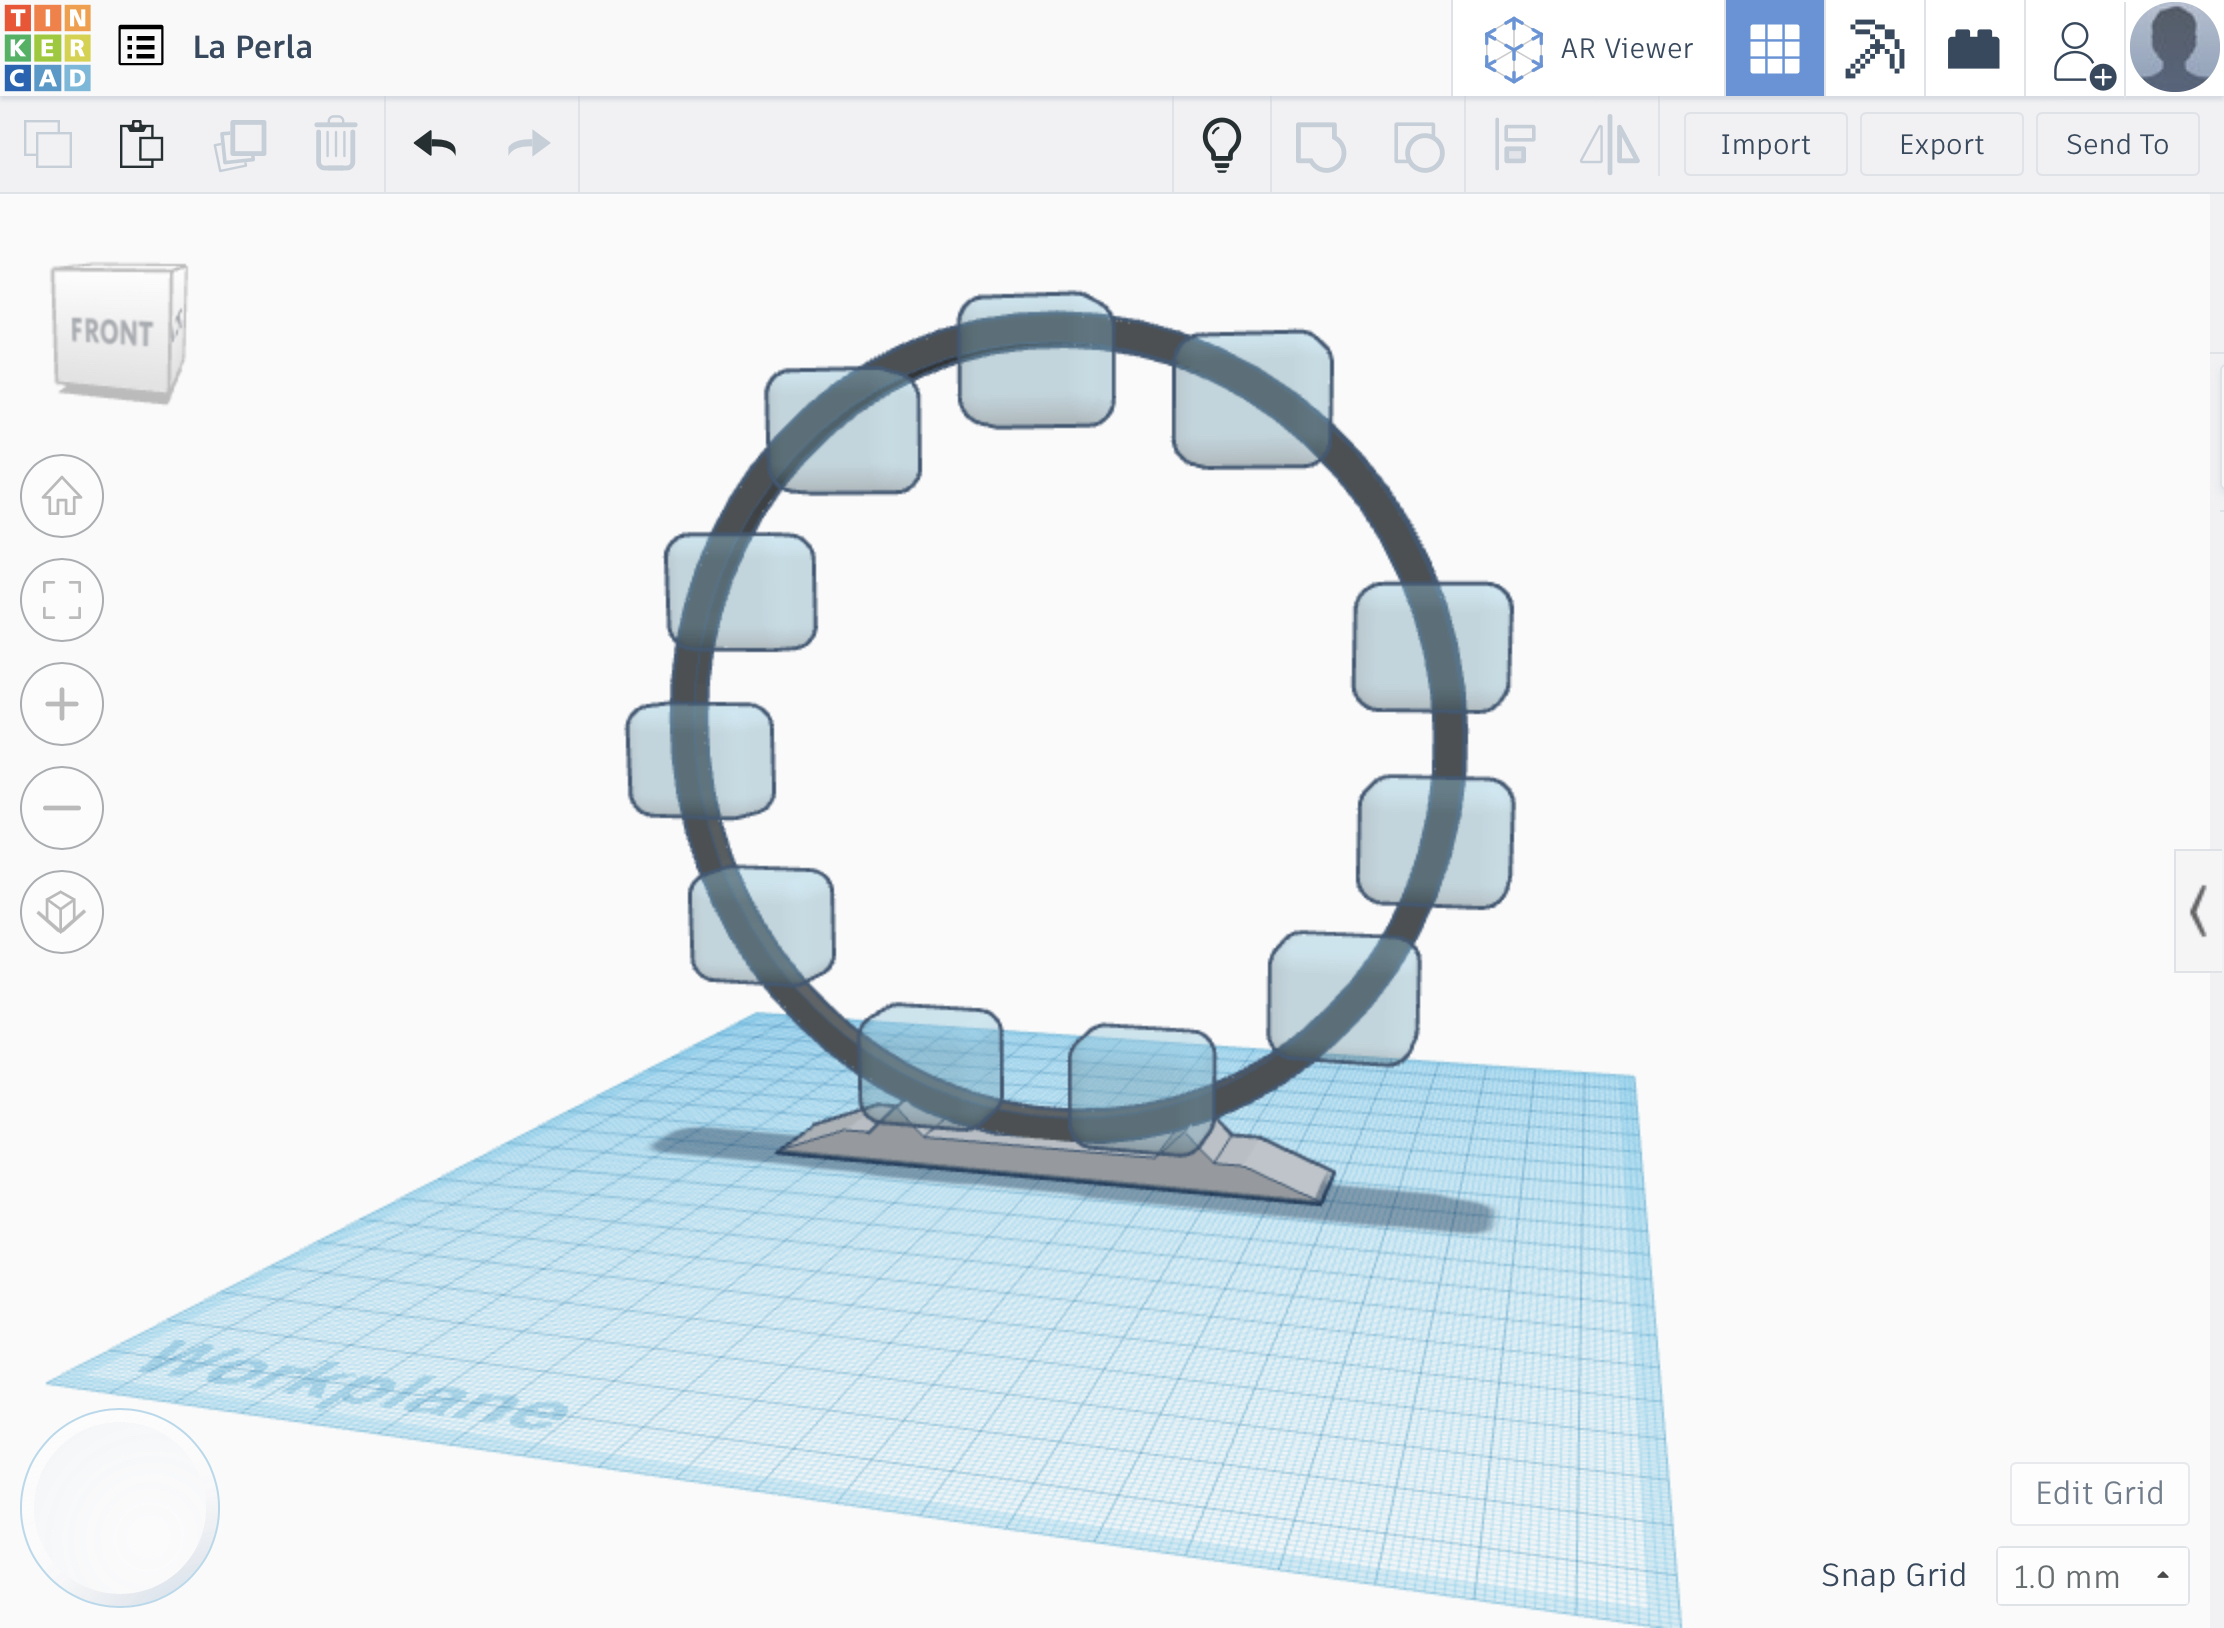Click the Ungroup shapes icon
The width and height of the screenshot is (2224, 1628).
(1418, 146)
